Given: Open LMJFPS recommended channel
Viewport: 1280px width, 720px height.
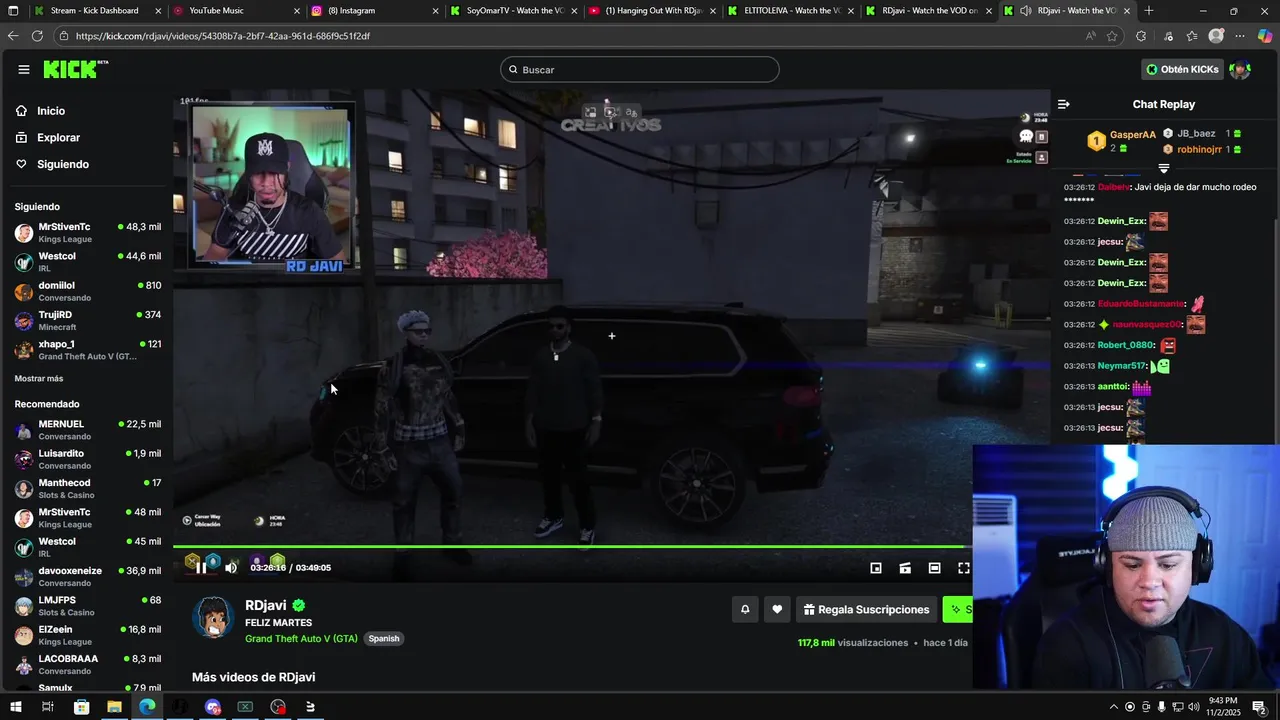Looking at the screenshot, I should coord(88,606).
